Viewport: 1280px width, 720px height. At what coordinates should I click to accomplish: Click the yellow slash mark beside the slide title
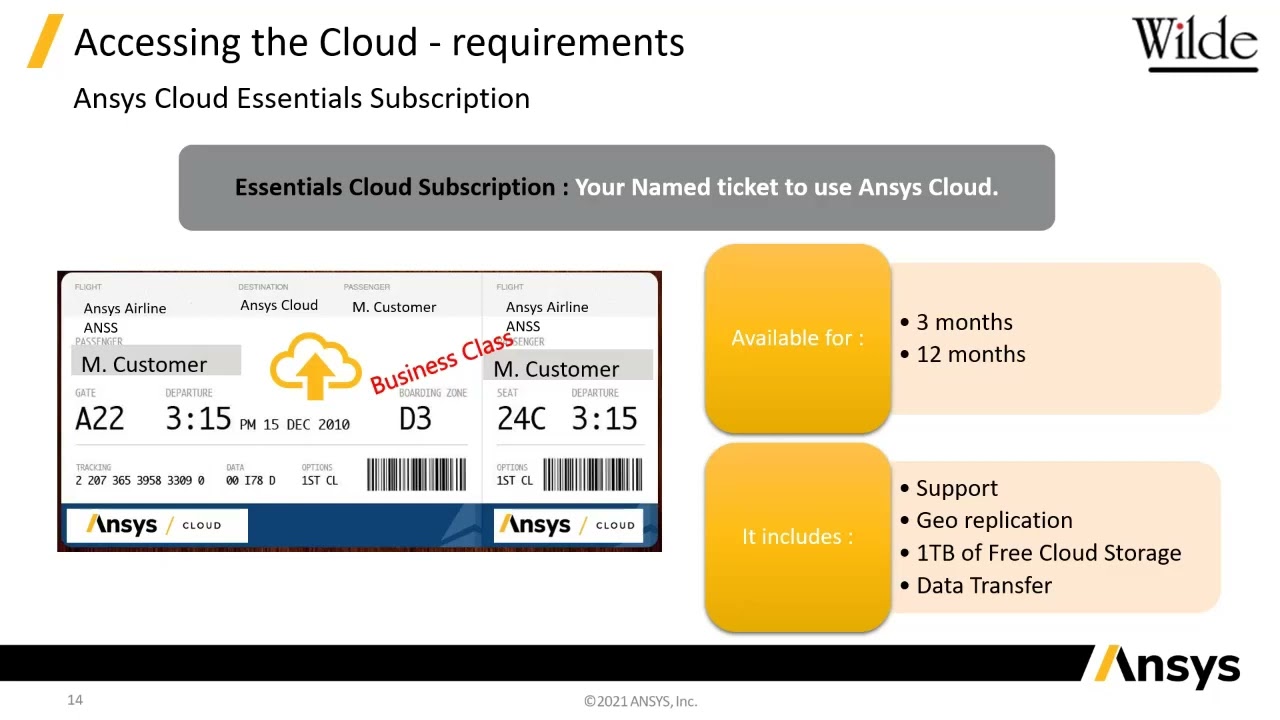(x=45, y=41)
